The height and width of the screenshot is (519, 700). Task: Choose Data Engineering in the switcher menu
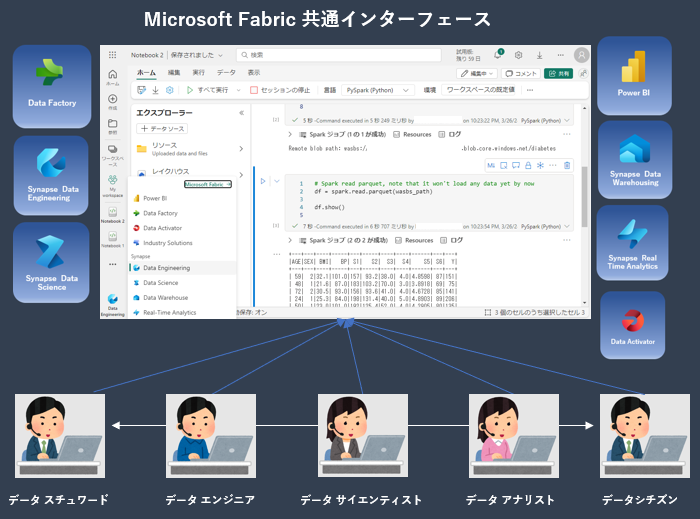182,268
